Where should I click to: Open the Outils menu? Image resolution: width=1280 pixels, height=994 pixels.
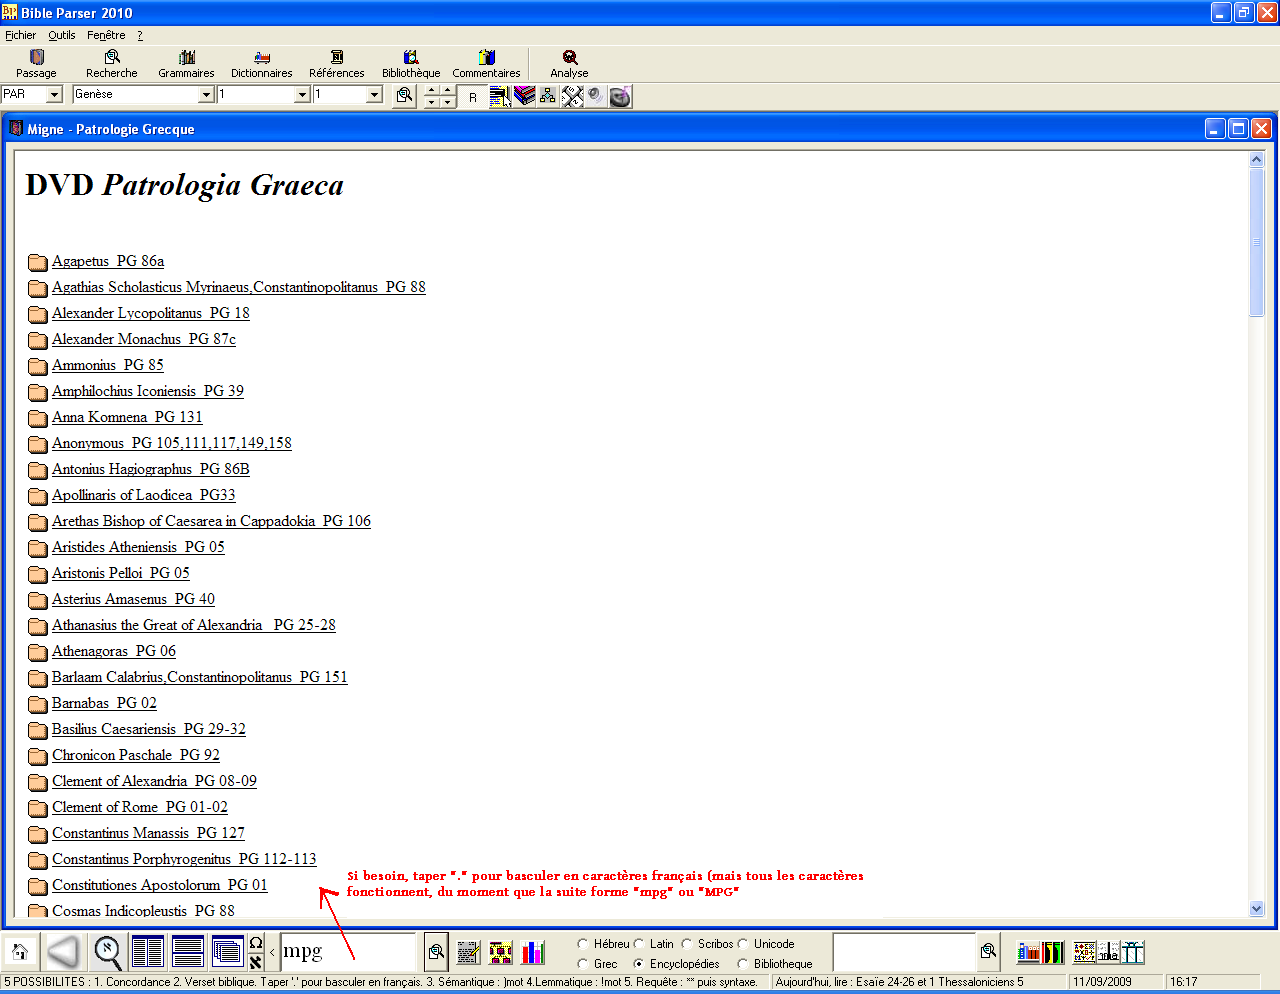click(62, 35)
